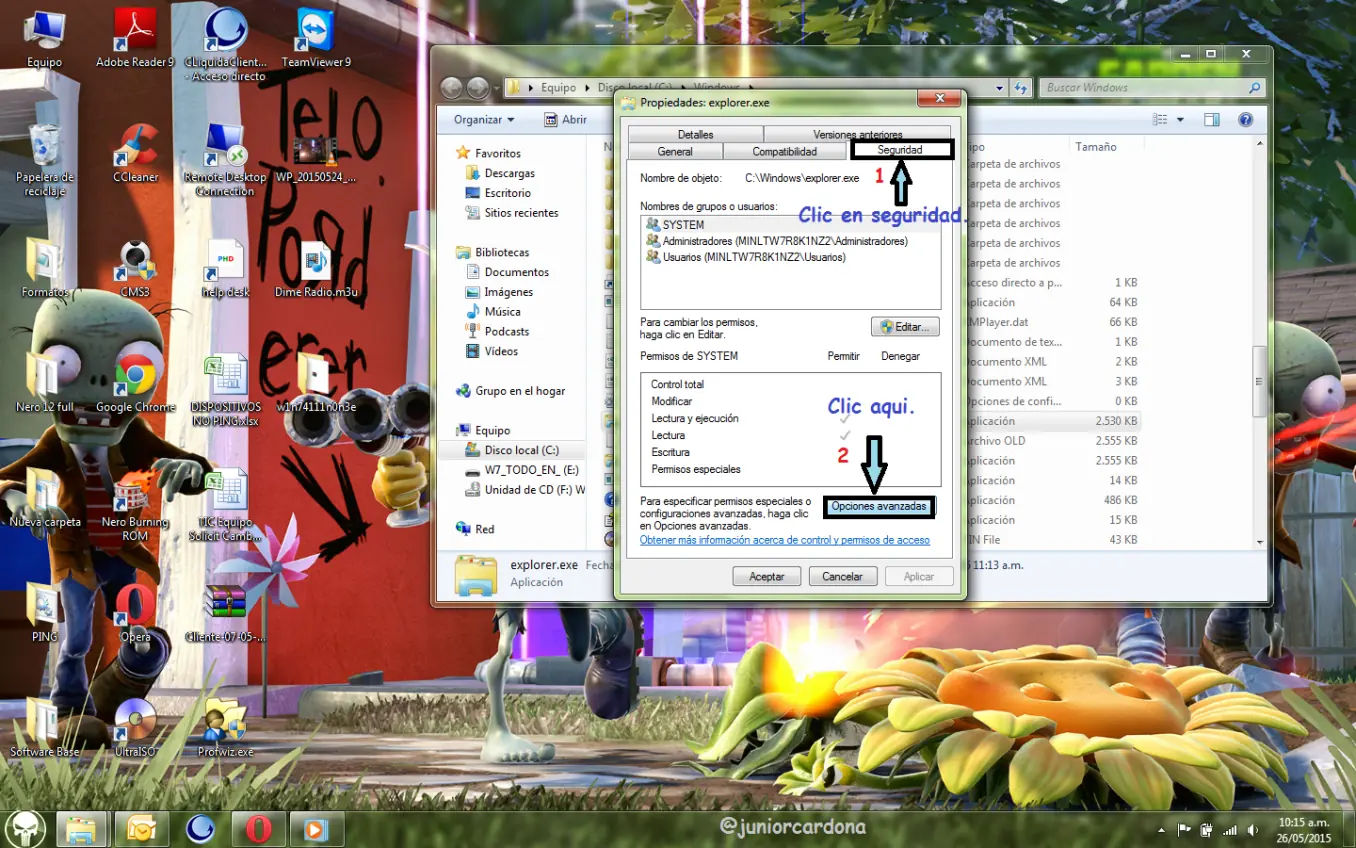Select the CMS3 desktop shortcut
Screen dimensions: 1356x848
135,268
